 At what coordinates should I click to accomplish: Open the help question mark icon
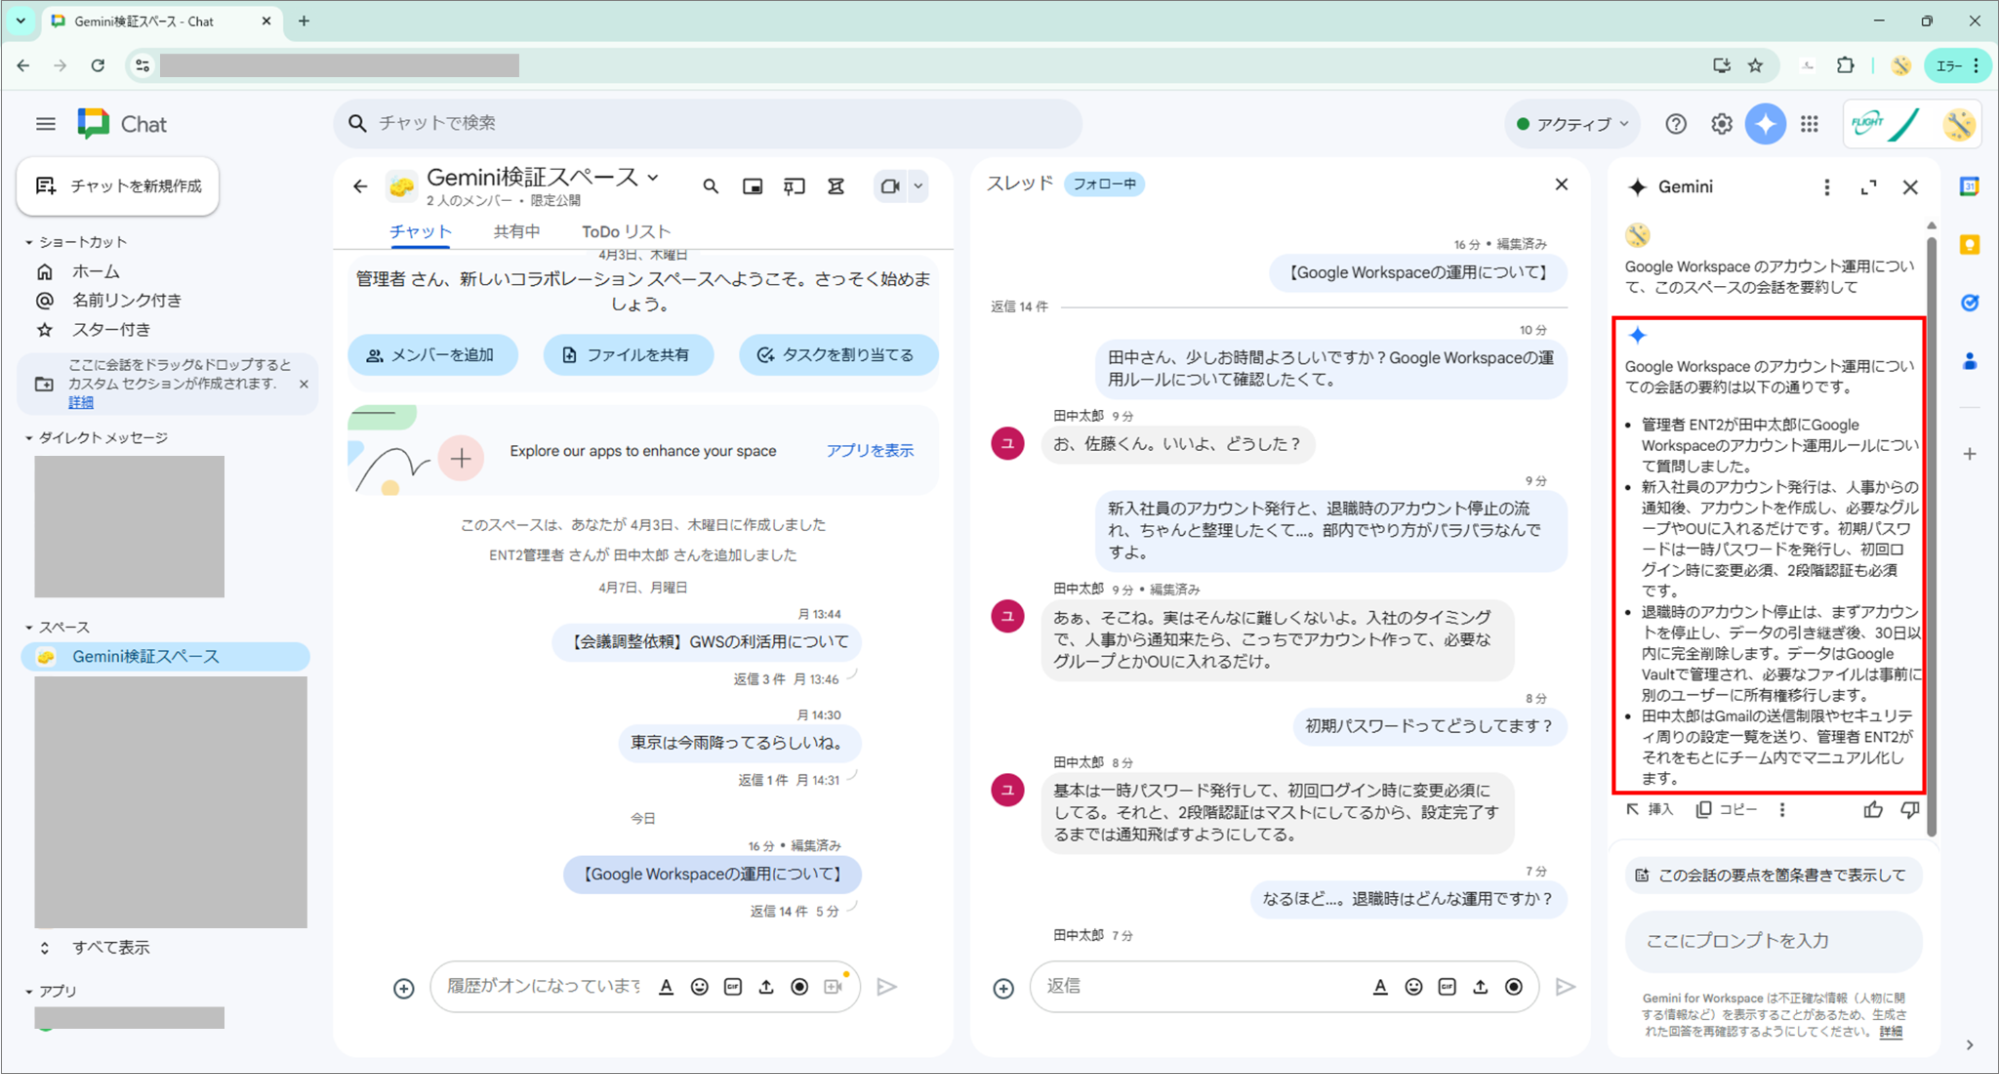(1676, 124)
